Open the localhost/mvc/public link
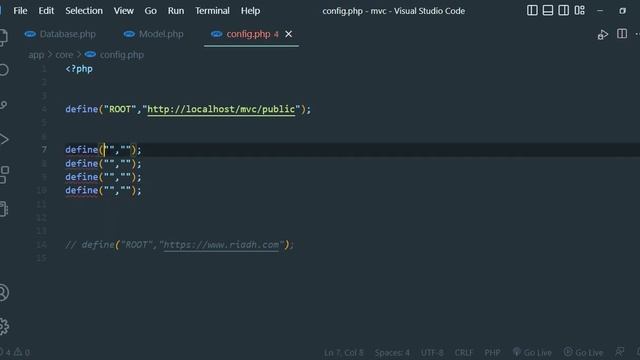640x360 pixels. click(x=221, y=109)
